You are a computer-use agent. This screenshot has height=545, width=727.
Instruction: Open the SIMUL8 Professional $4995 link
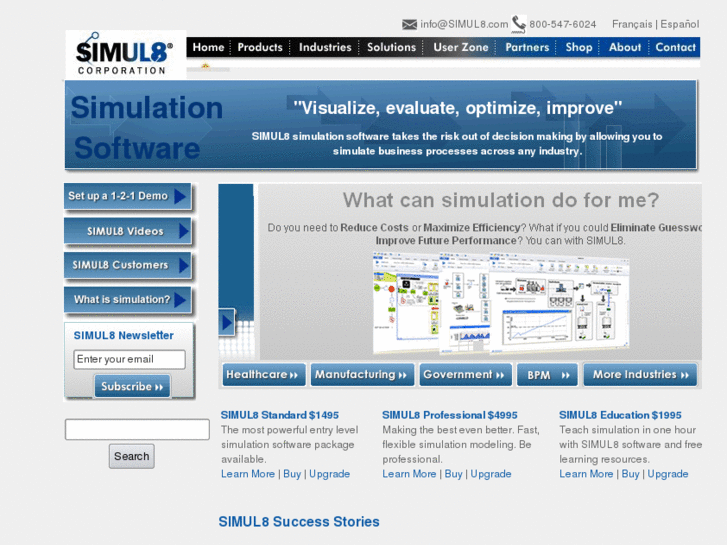point(450,415)
